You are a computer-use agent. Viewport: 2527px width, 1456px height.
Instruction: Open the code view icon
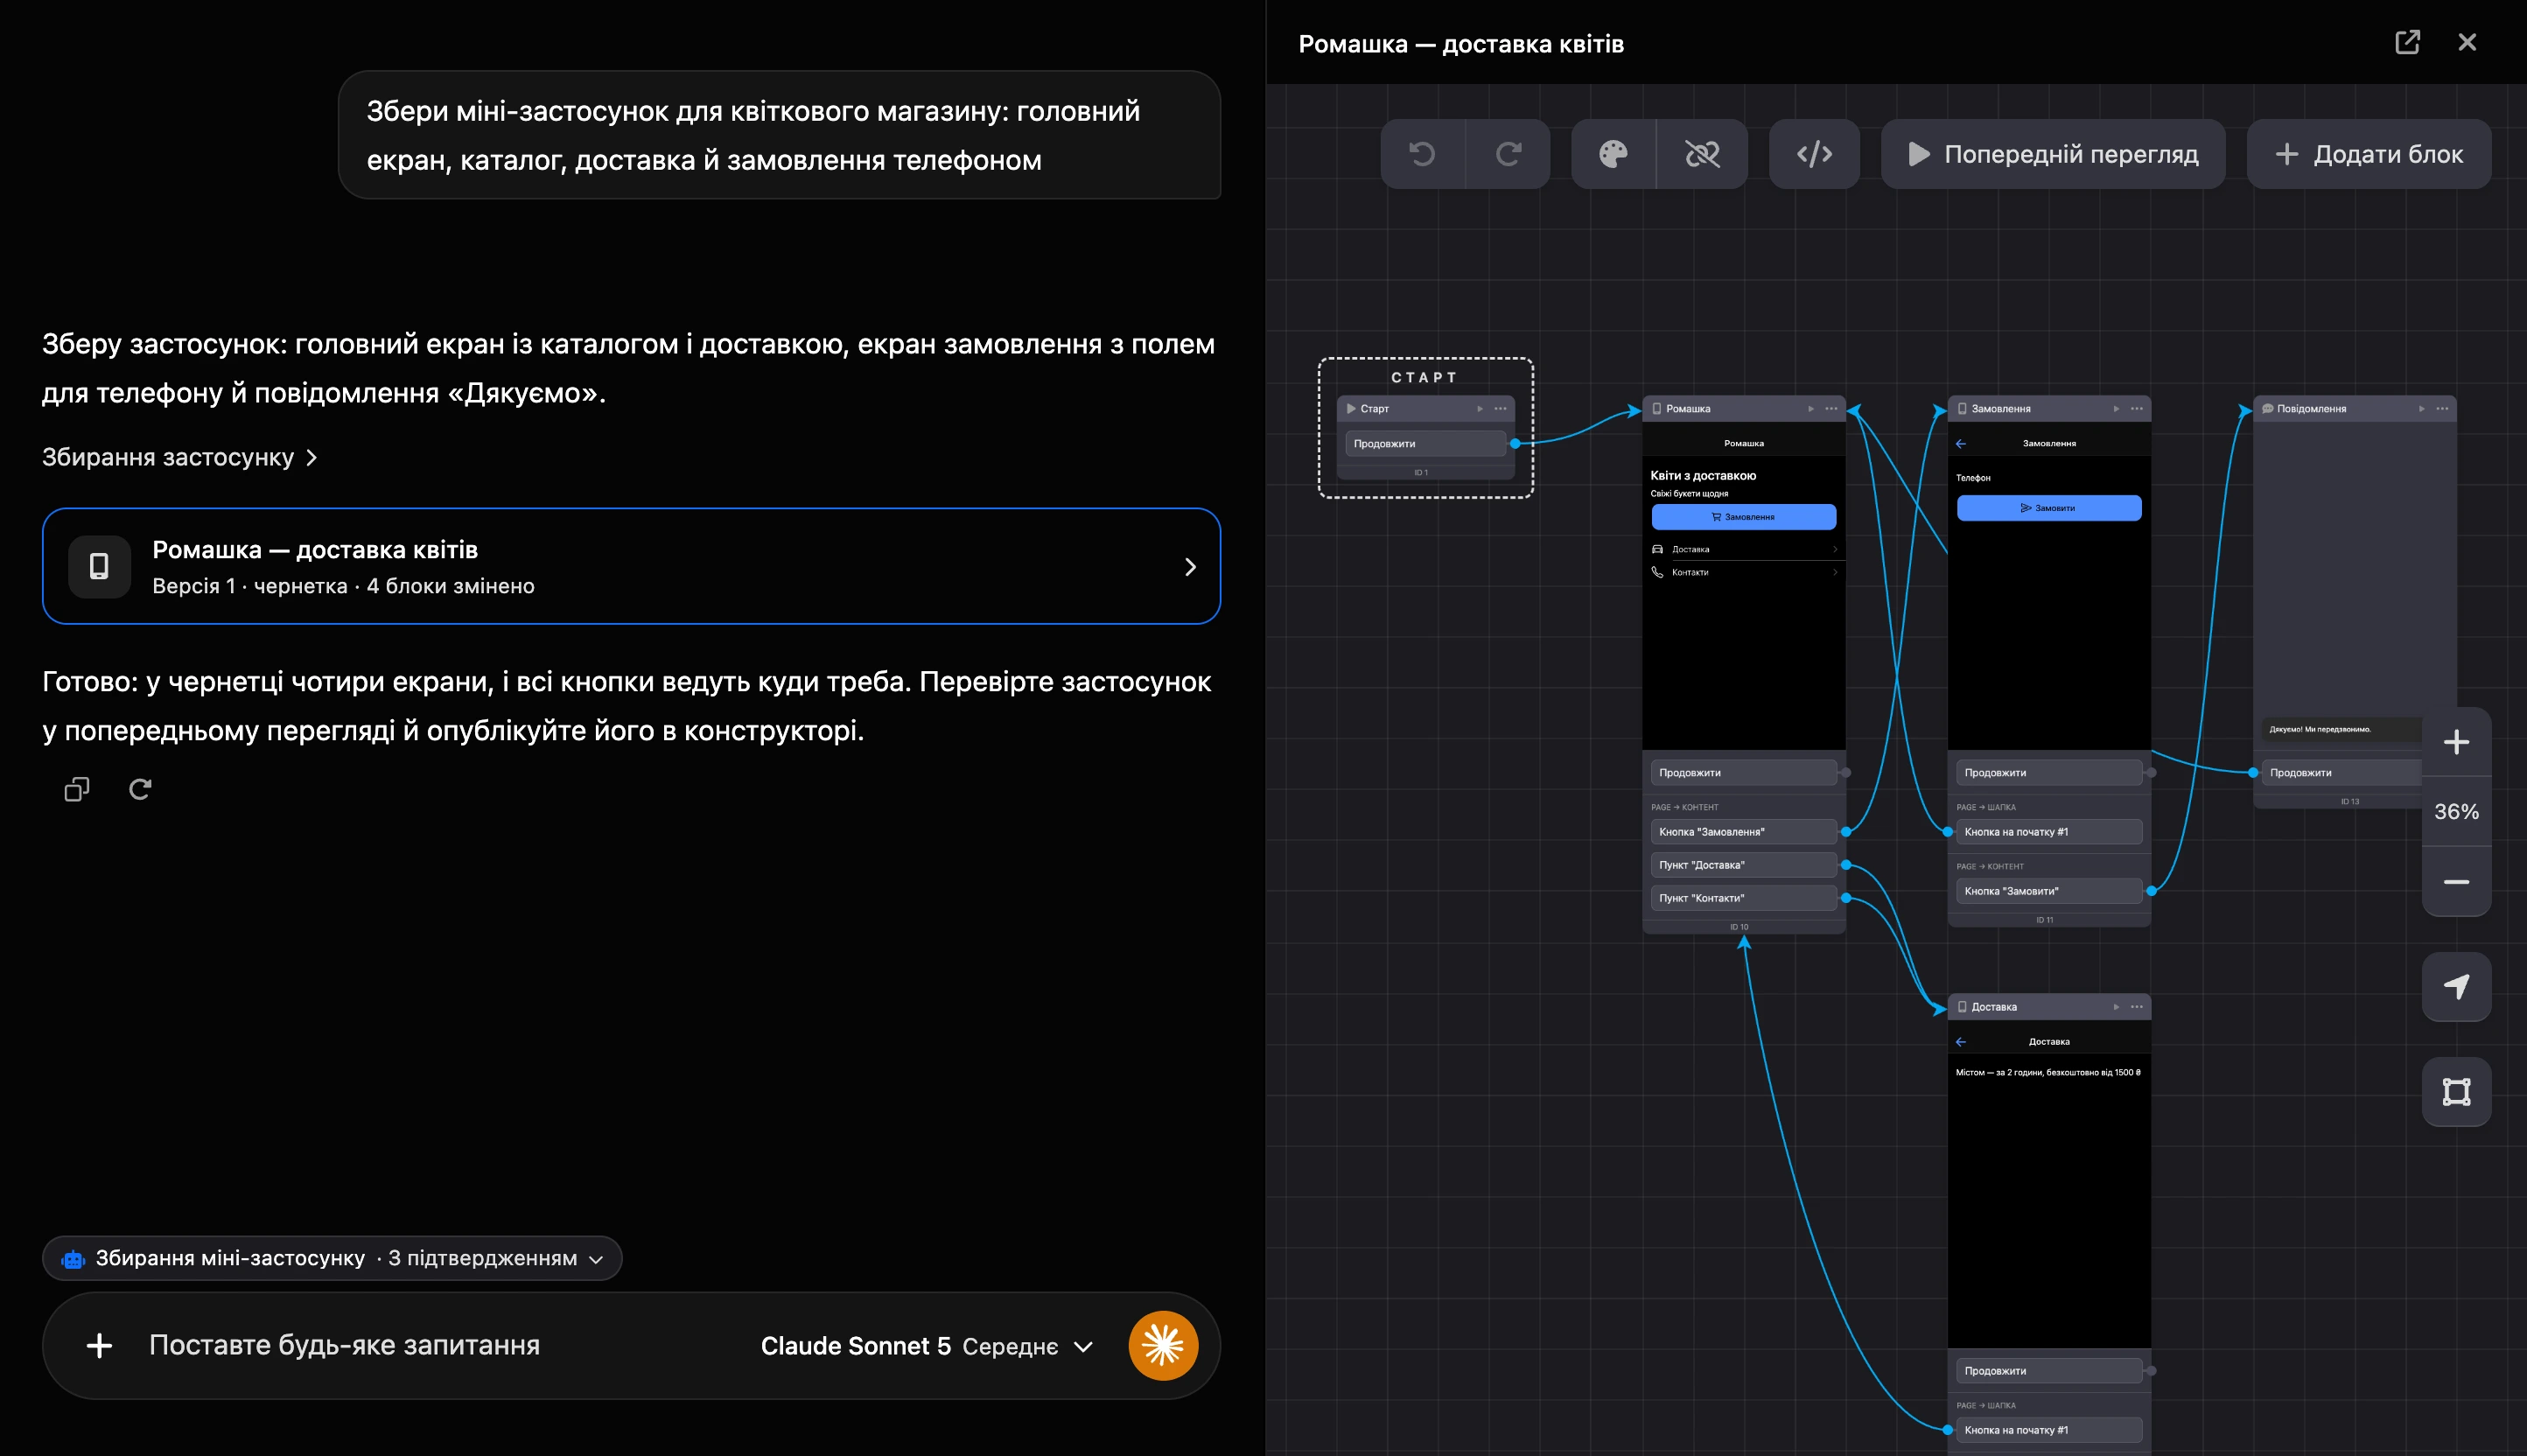[x=1814, y=154]
